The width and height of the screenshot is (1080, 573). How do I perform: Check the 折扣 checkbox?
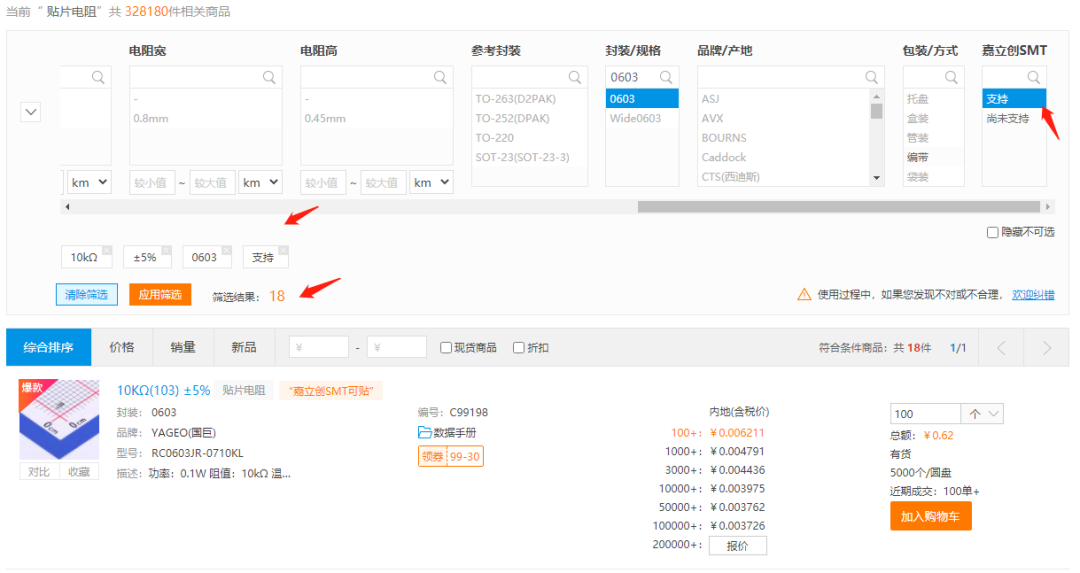pos(518,348)
